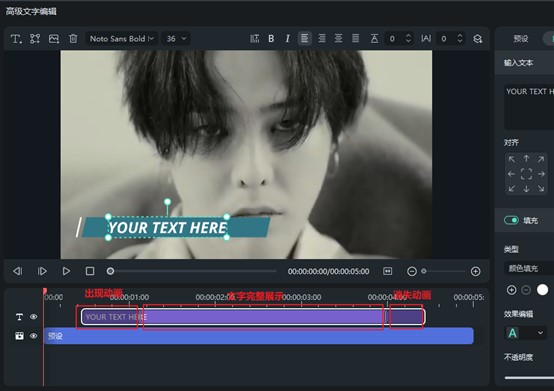This screenshot has width=554, height=391.
Task: Click the timeline zoom out minus icon
Action: (412, 271)
